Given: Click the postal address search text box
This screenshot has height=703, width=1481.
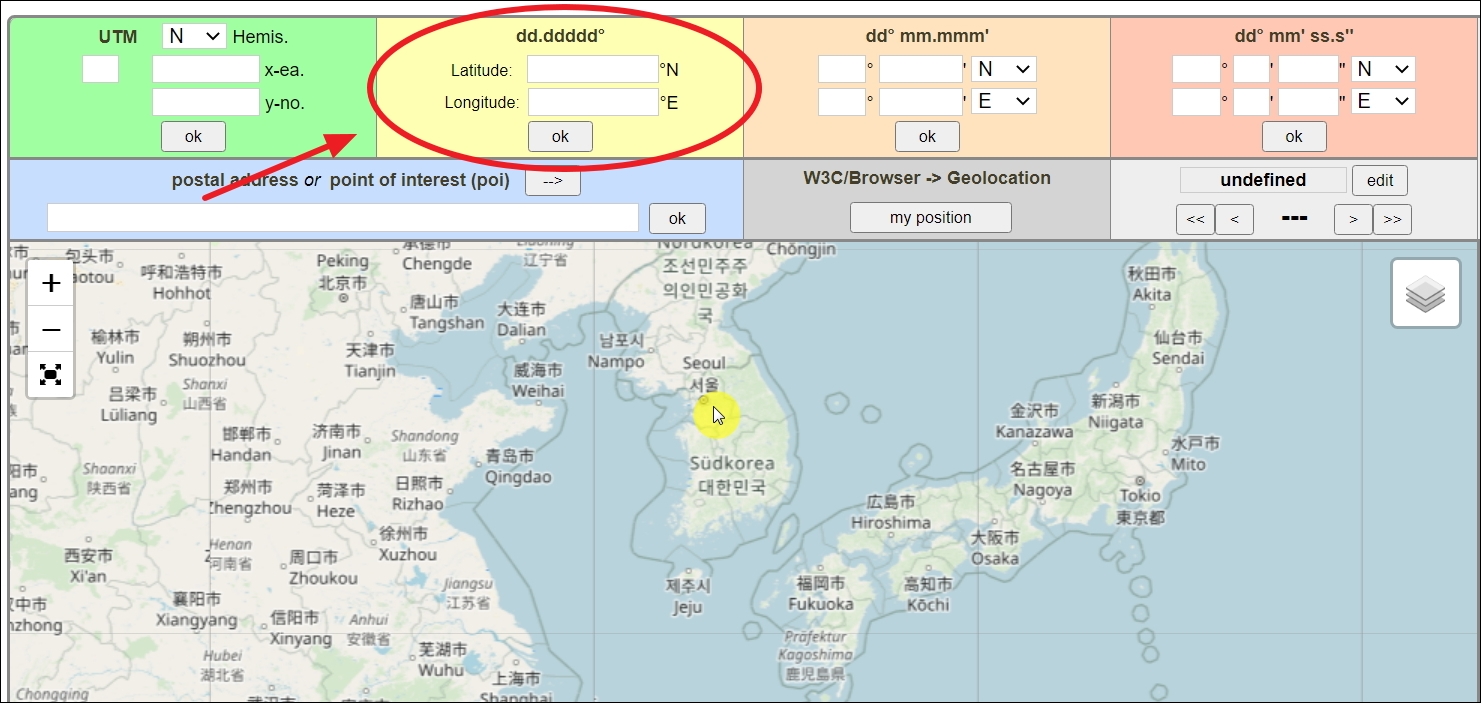Looking at the screenshot, I should pos(343,218).
